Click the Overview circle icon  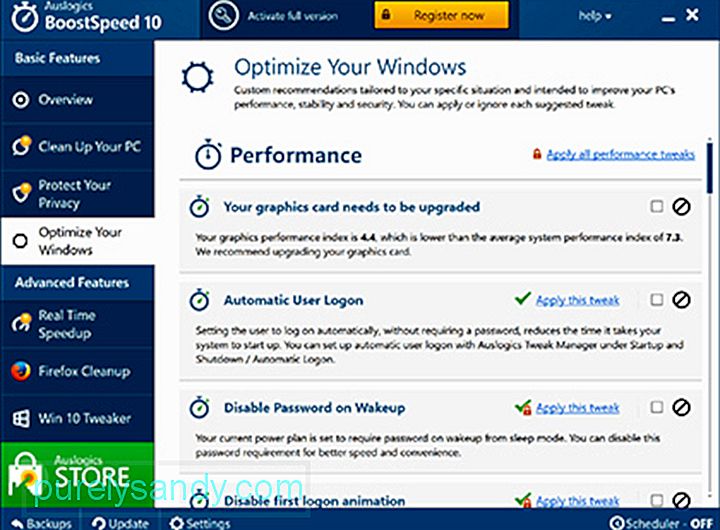click(21, 100)
